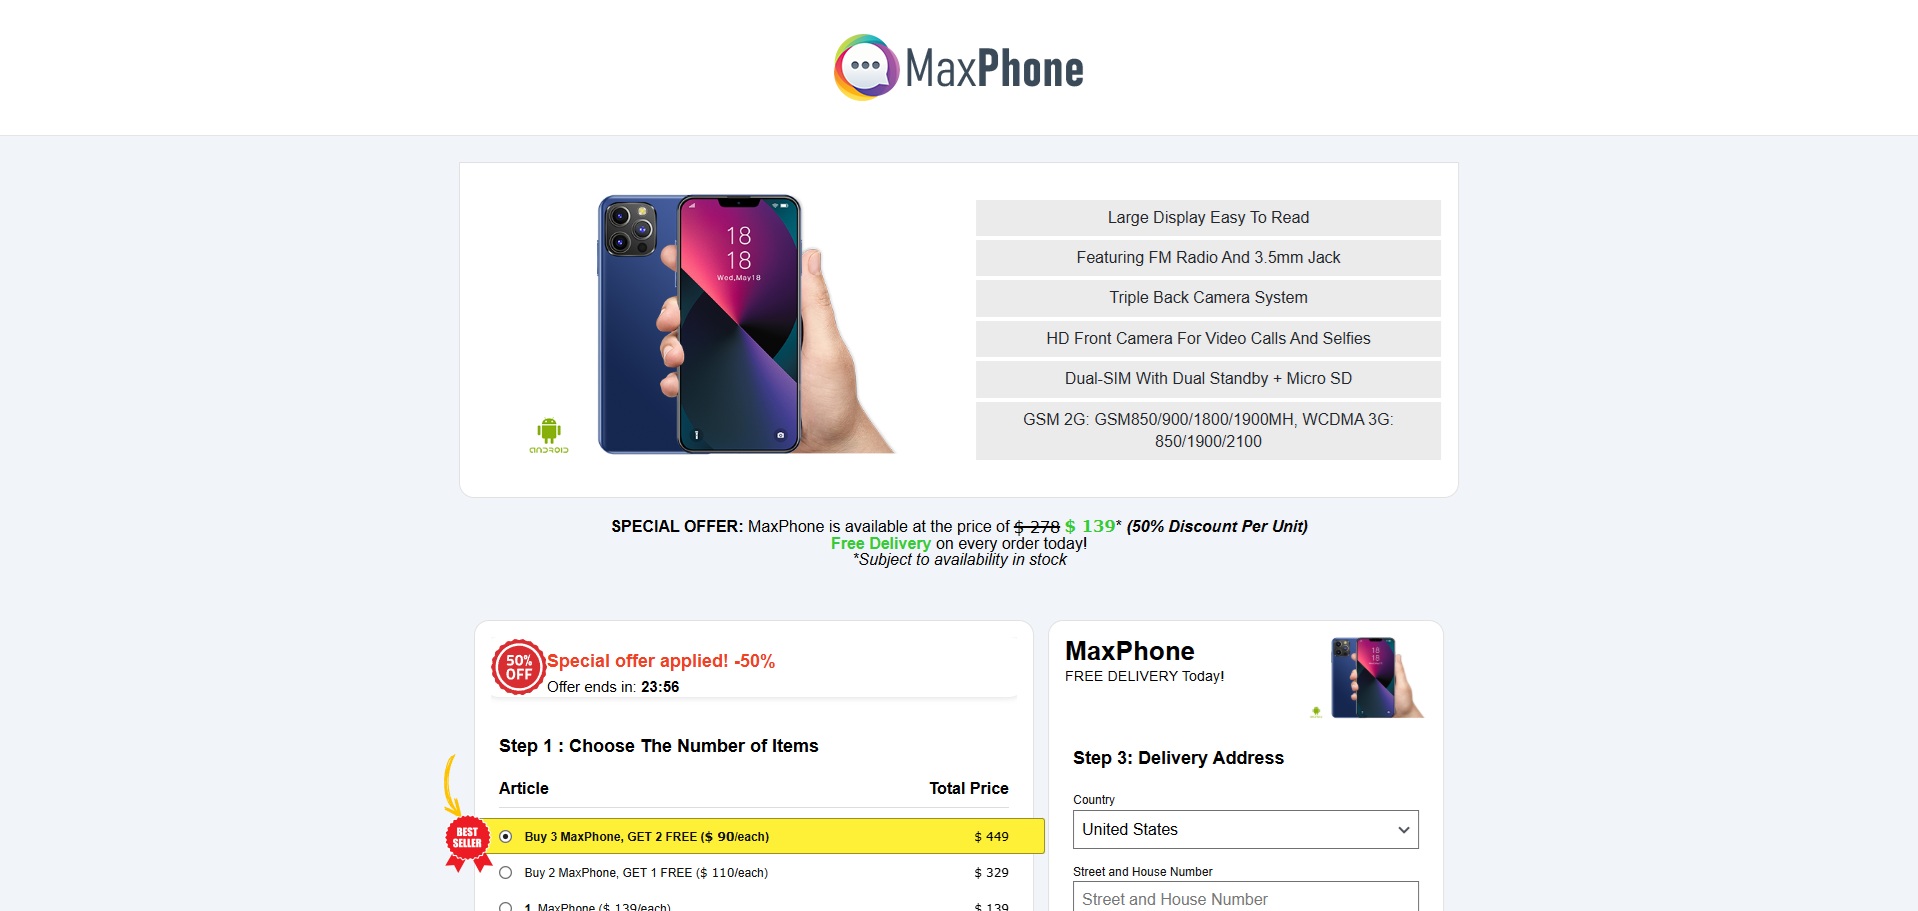The image size is (1918, 911).
Task: Open the Country dropdown showing United States
Action: pyautogui.click(x=1246, y=830)
